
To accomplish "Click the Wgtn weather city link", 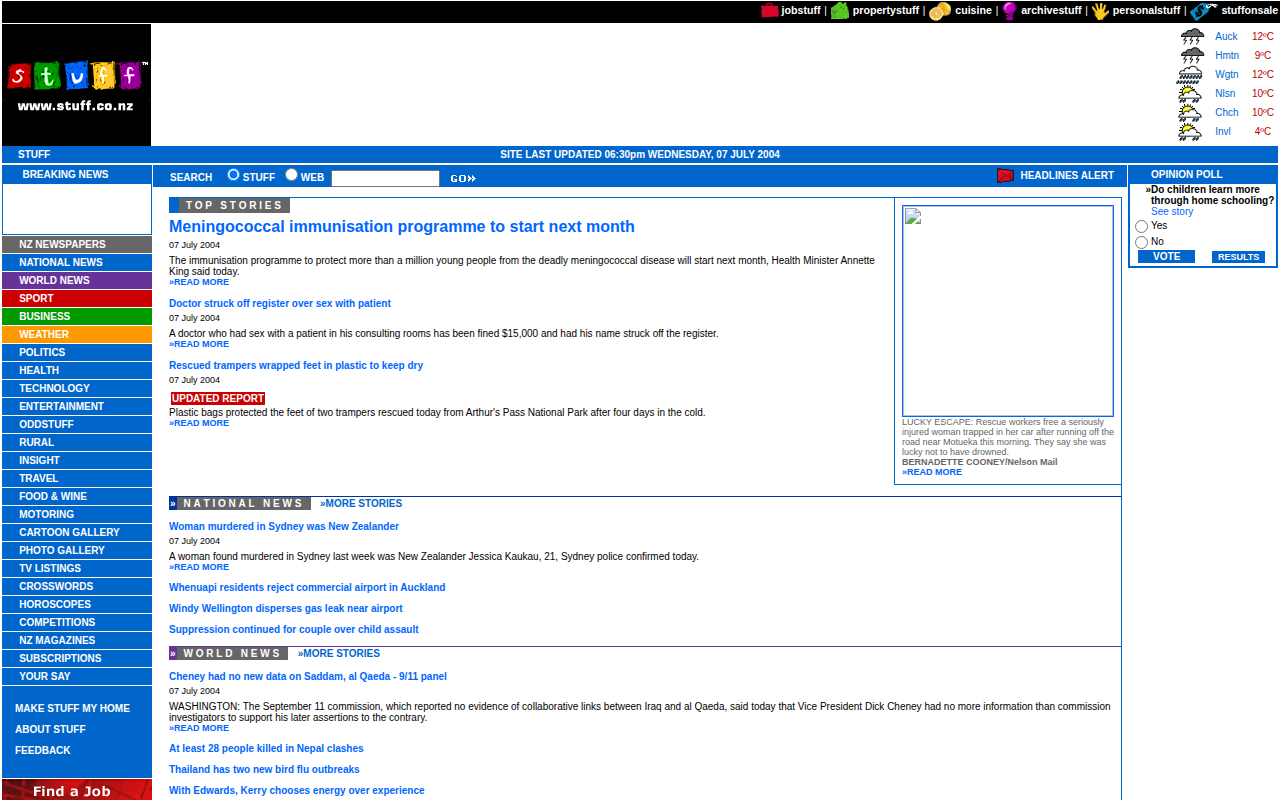I will (x=1227, y=75).
